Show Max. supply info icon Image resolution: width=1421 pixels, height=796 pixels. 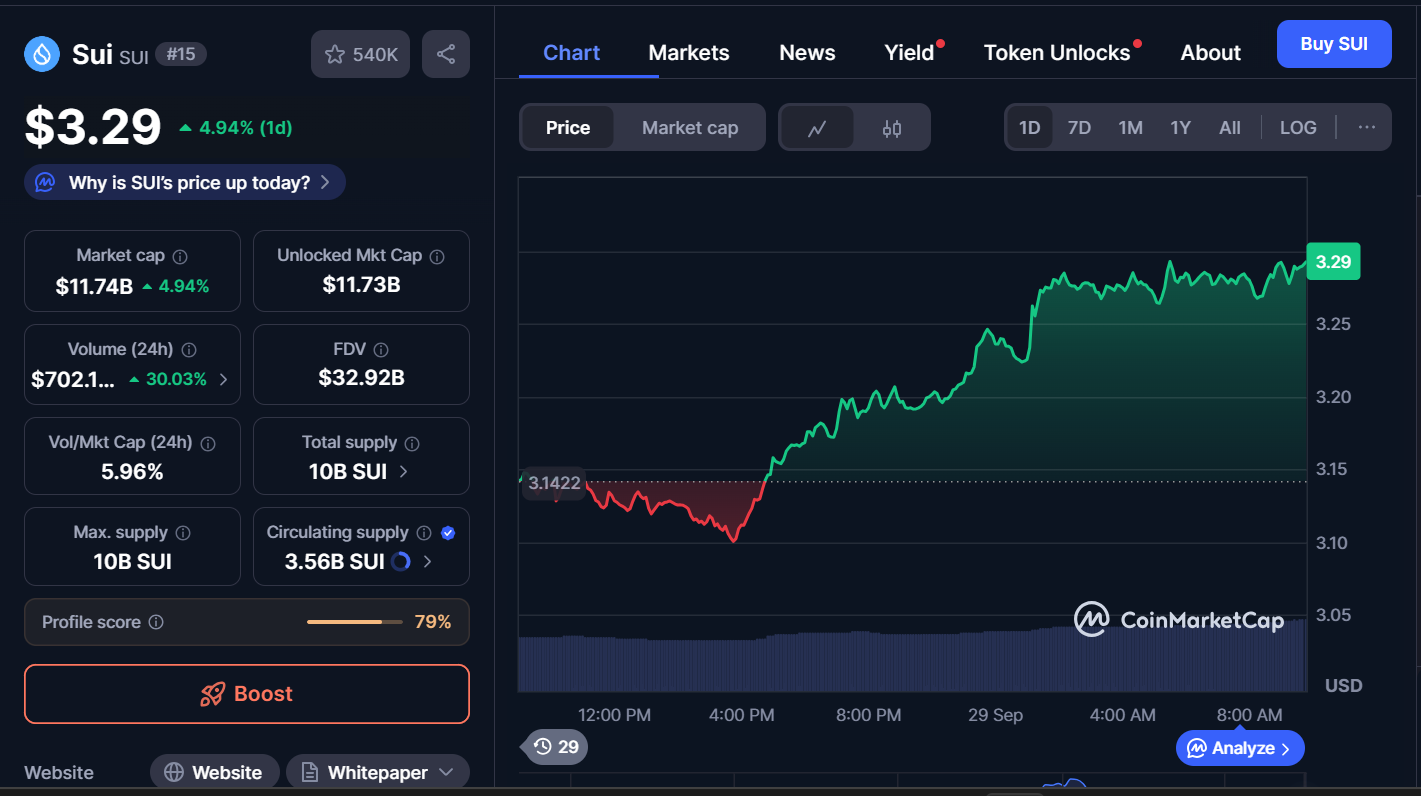183,533
